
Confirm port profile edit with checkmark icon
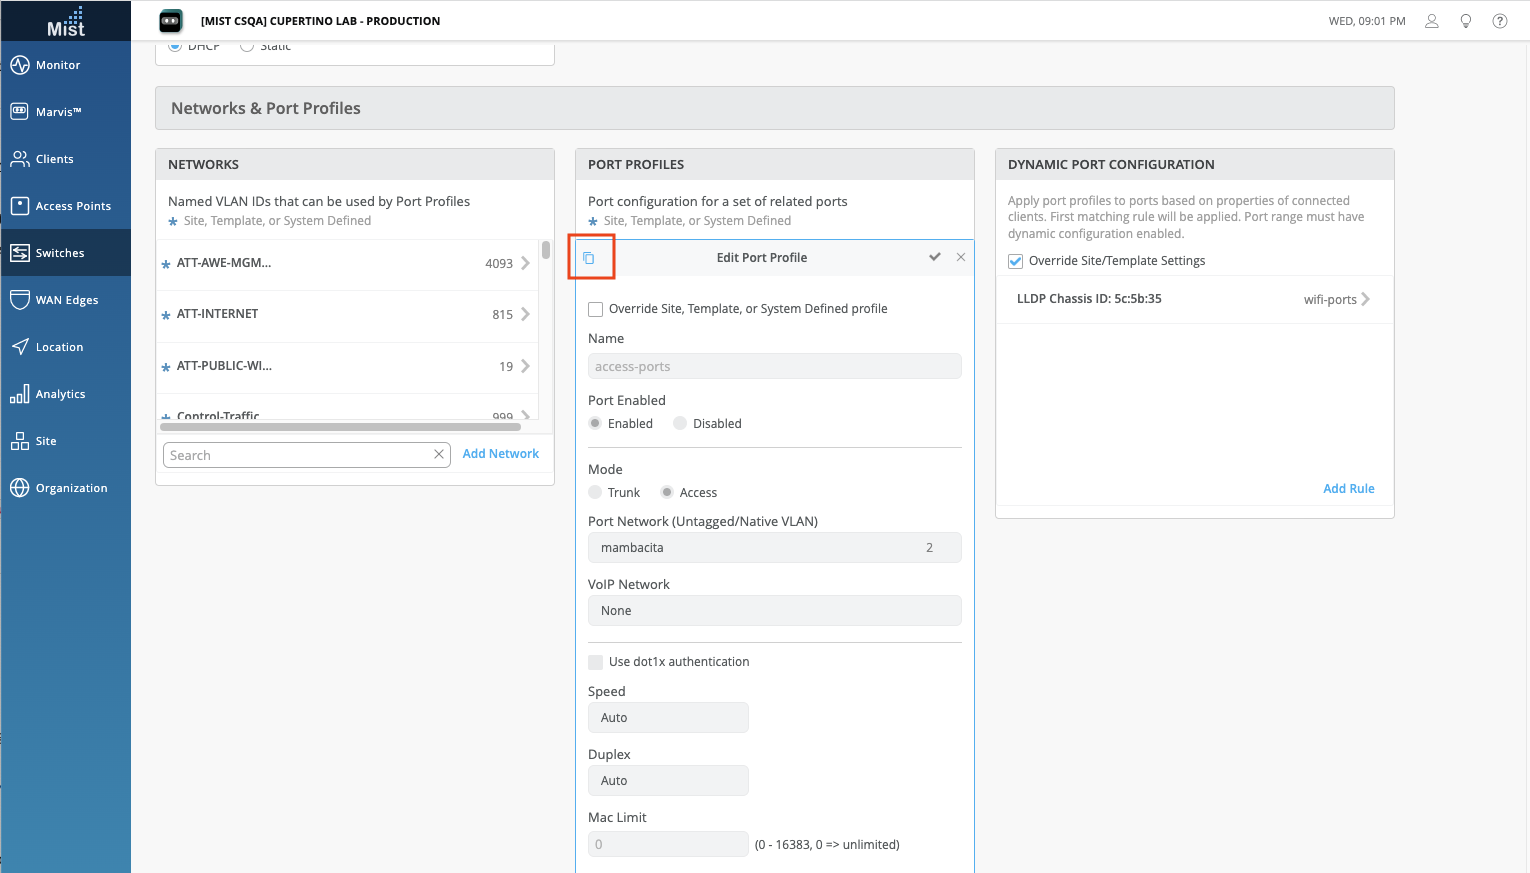[934, 257]
